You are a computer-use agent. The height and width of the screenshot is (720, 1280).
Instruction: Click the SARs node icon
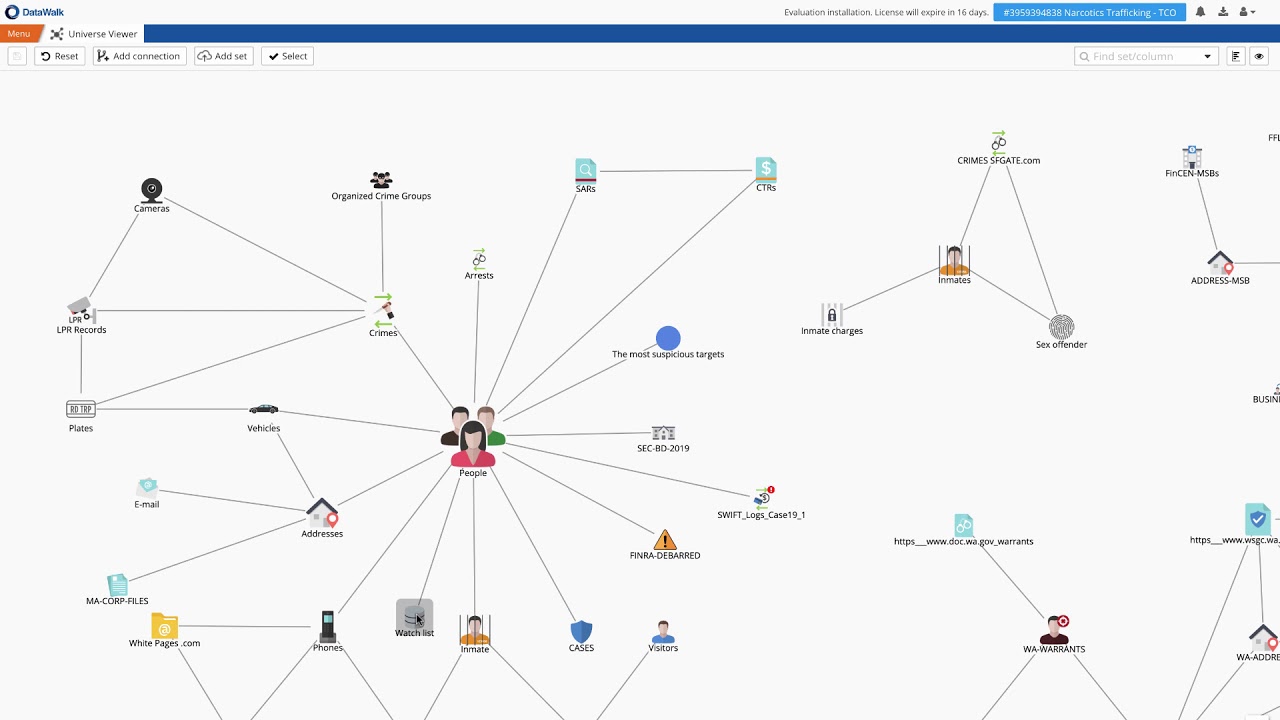point(586,170)
